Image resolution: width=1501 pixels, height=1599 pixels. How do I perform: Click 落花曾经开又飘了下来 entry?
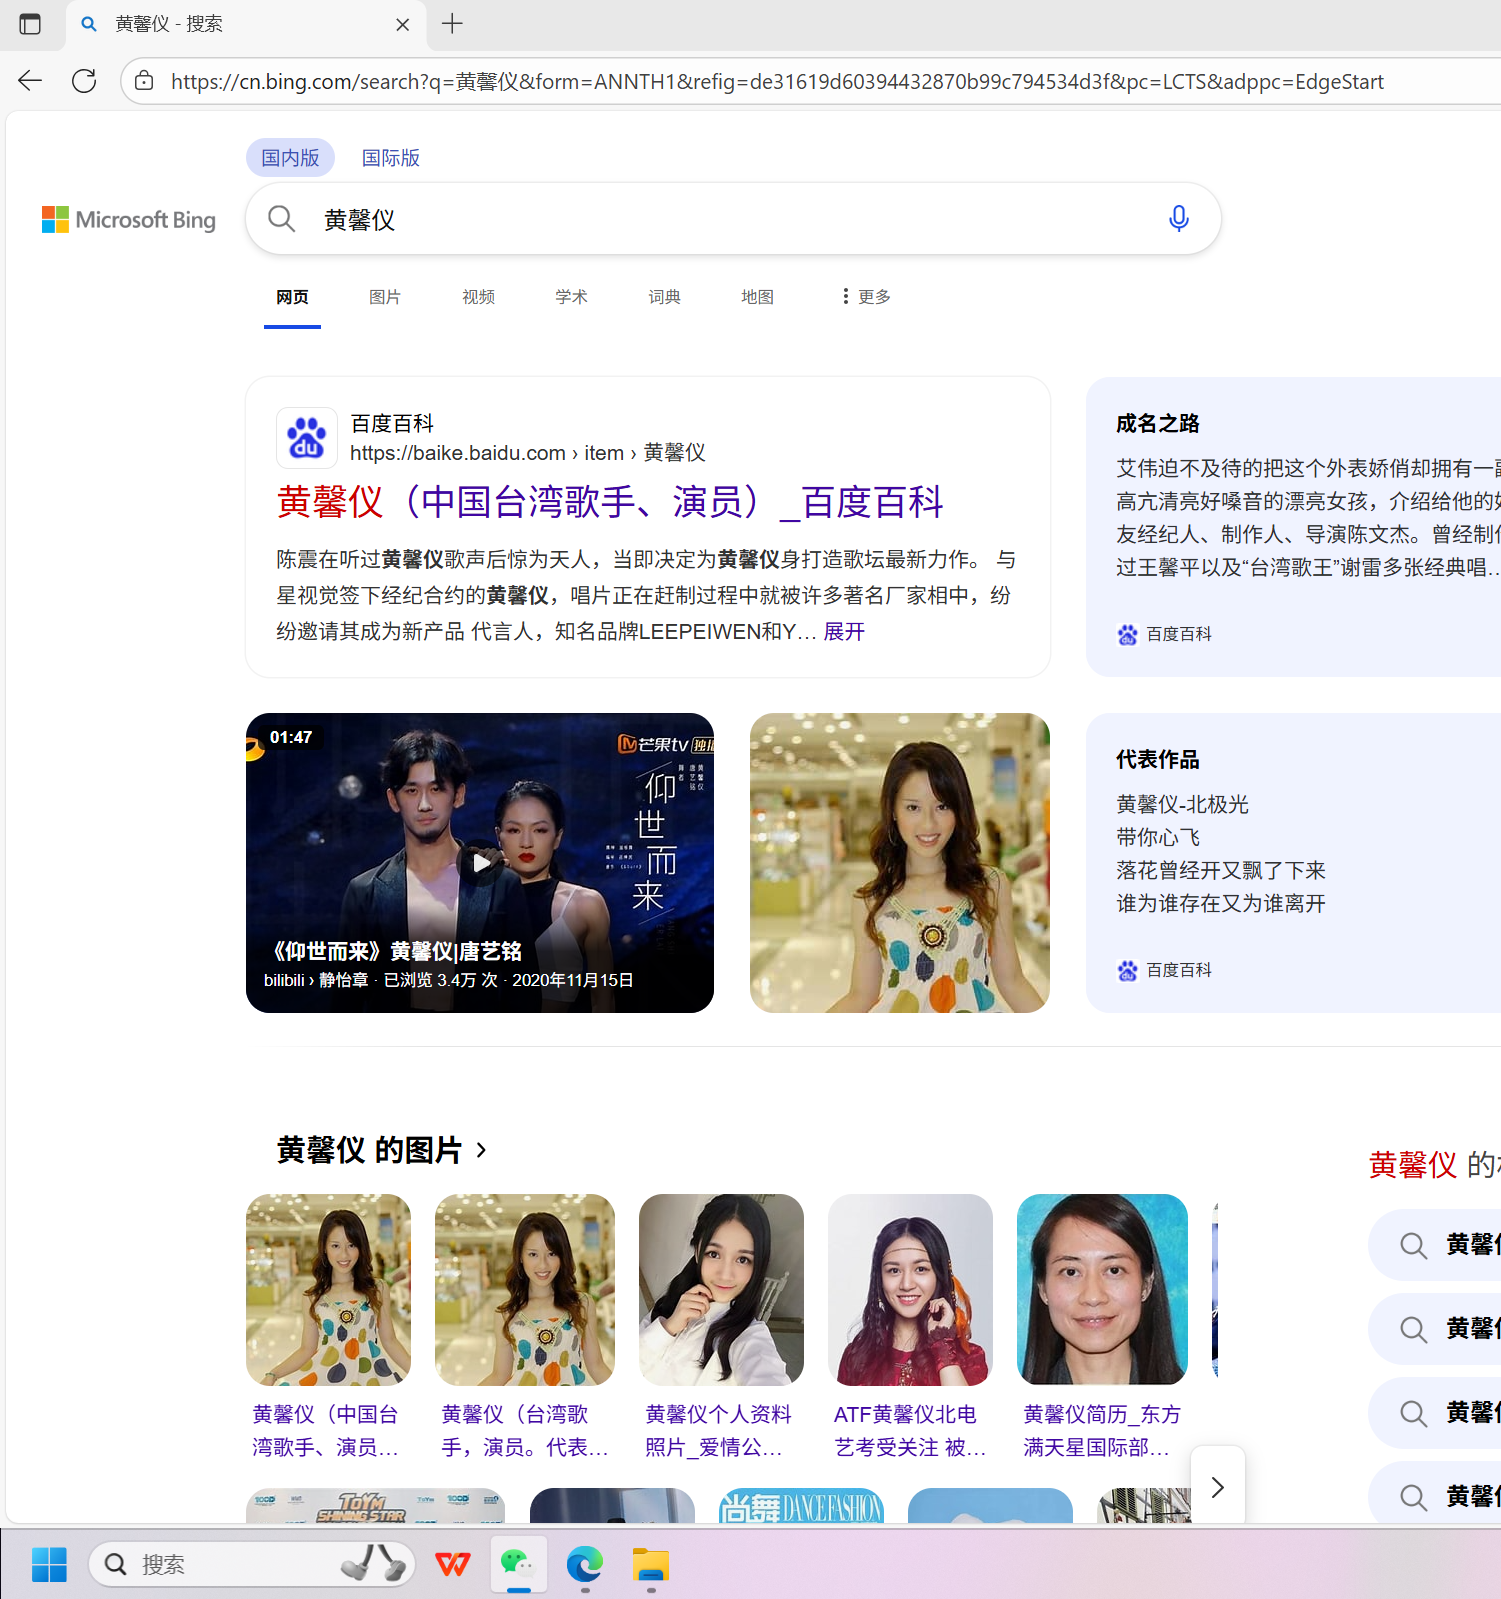point(1221,870)
